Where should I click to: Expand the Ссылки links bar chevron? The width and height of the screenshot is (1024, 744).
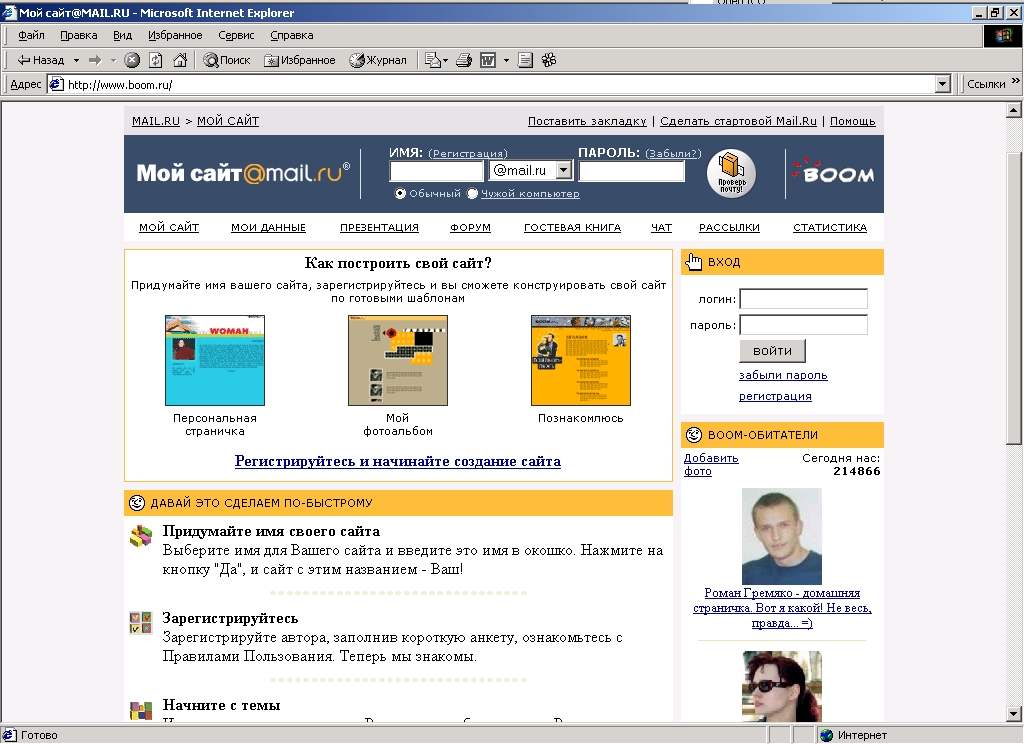pos(1016,82)
